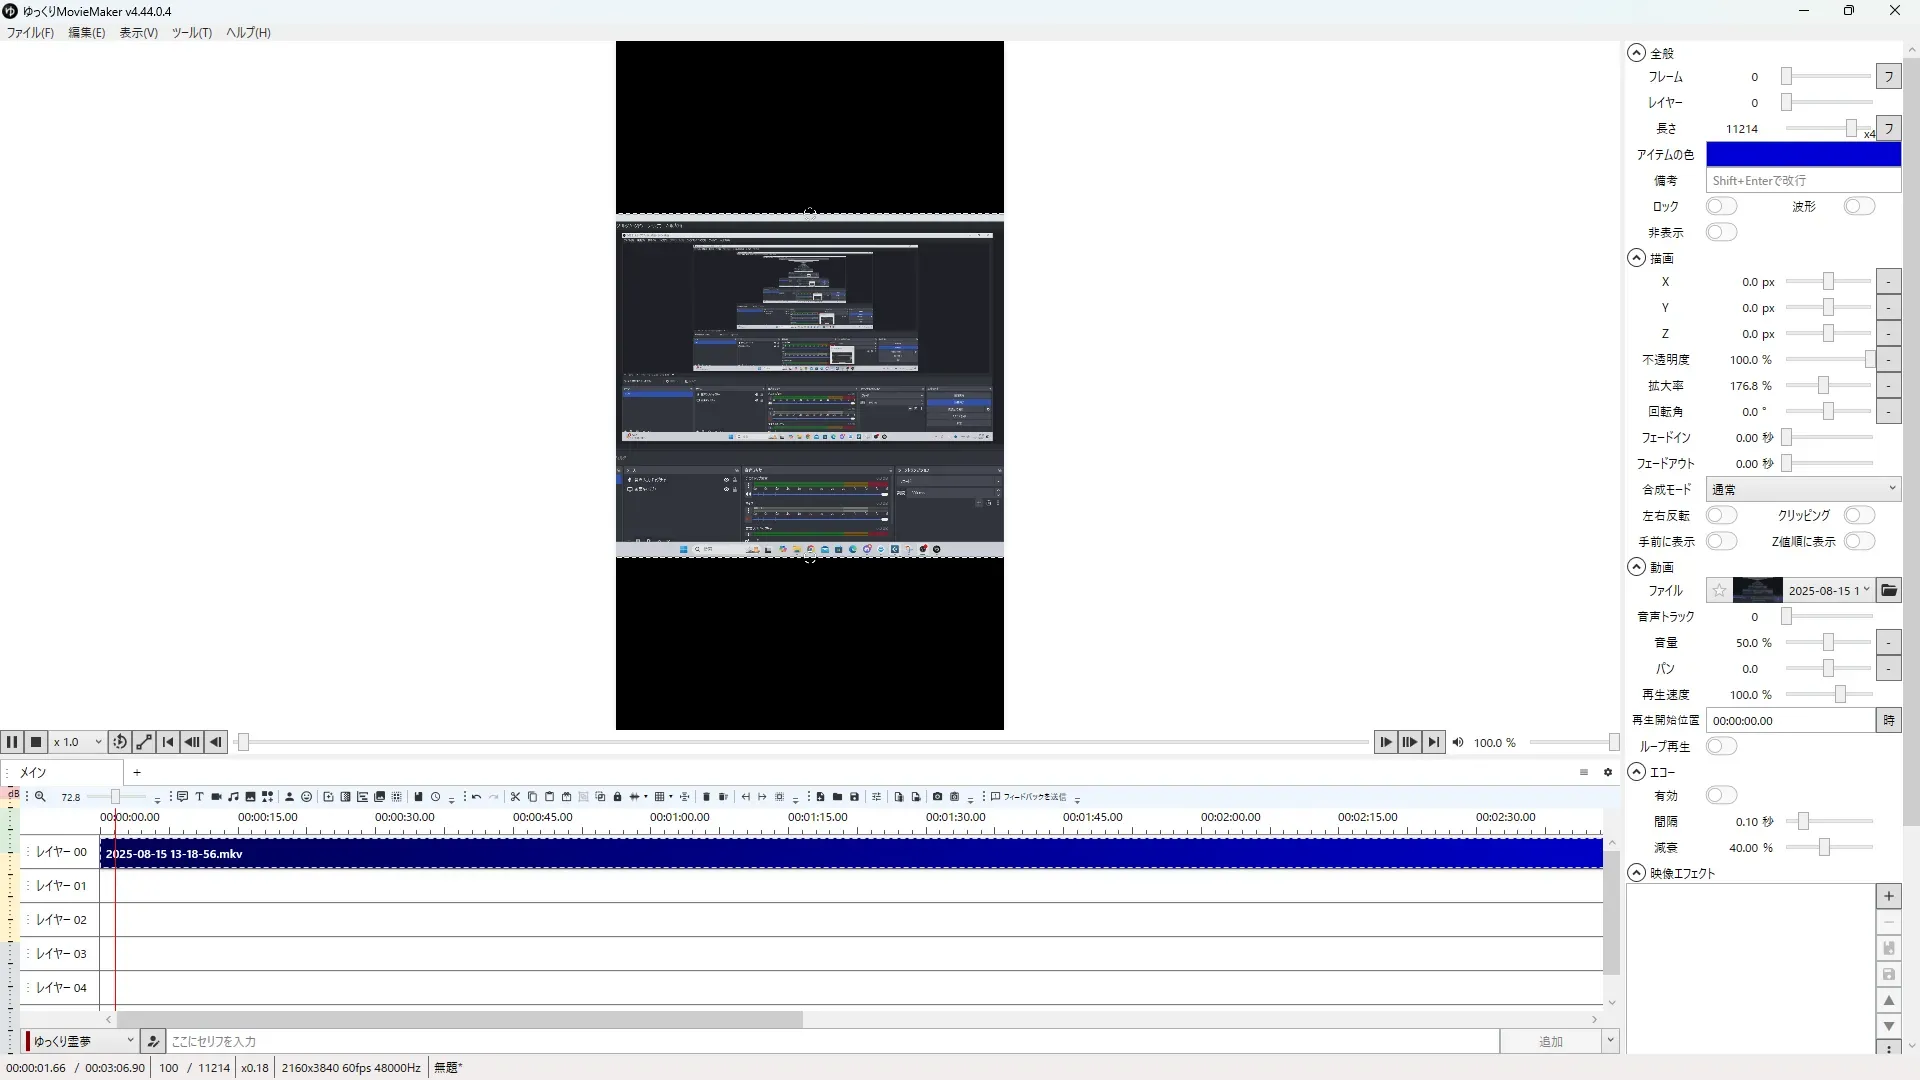1920x1080 pixels.
Task: Click the 追加 add button
Action: point(1550,1041)
